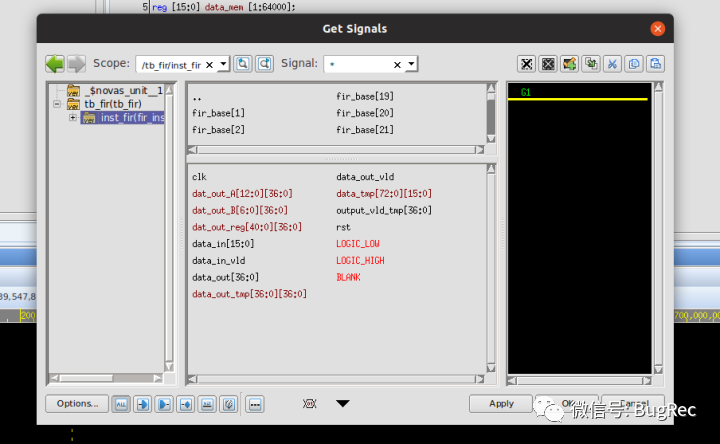Select inst_fir(fir_ins in the hierarchy tree

point(124,118)
